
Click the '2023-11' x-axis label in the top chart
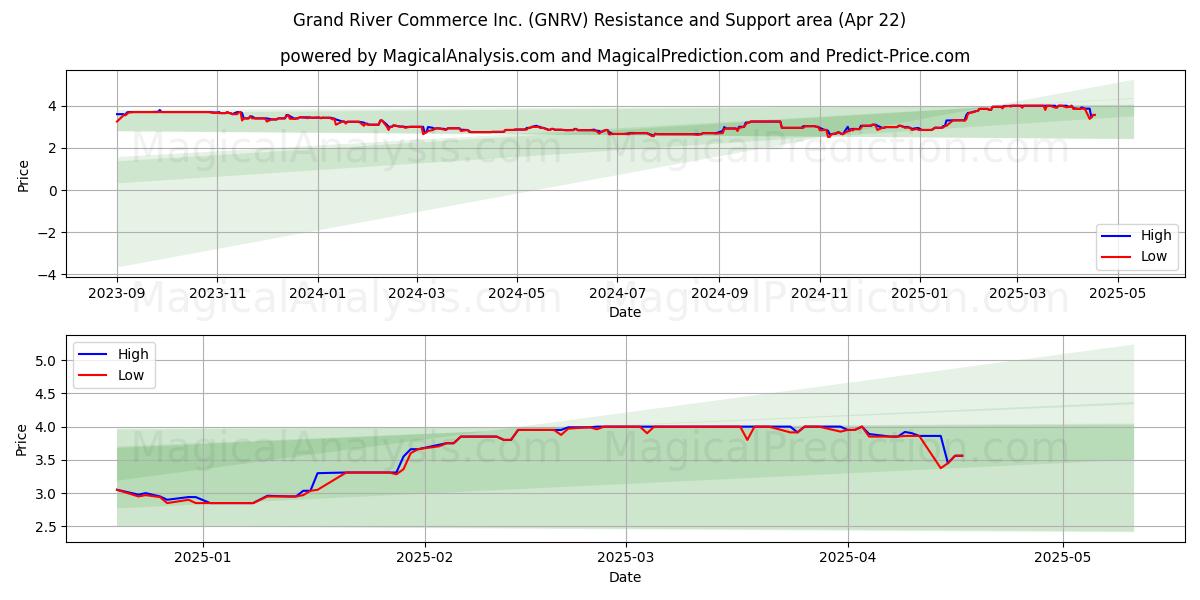tap(217, 294)
